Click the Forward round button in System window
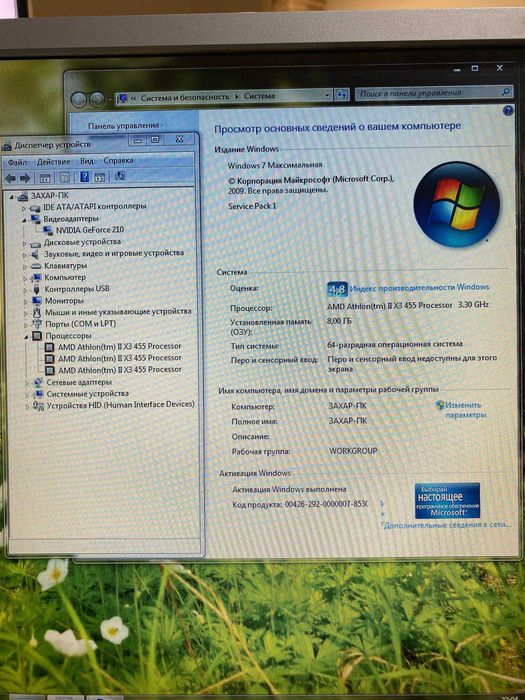 pos(97,100)
